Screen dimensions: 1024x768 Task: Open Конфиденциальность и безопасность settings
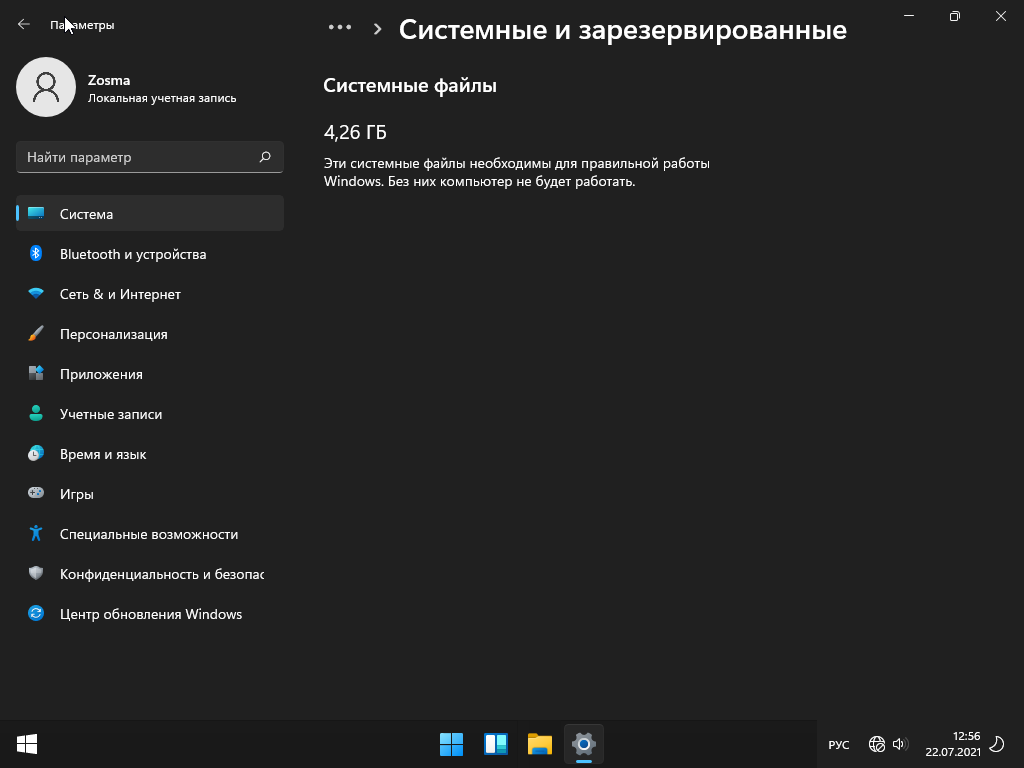[150, 574]
